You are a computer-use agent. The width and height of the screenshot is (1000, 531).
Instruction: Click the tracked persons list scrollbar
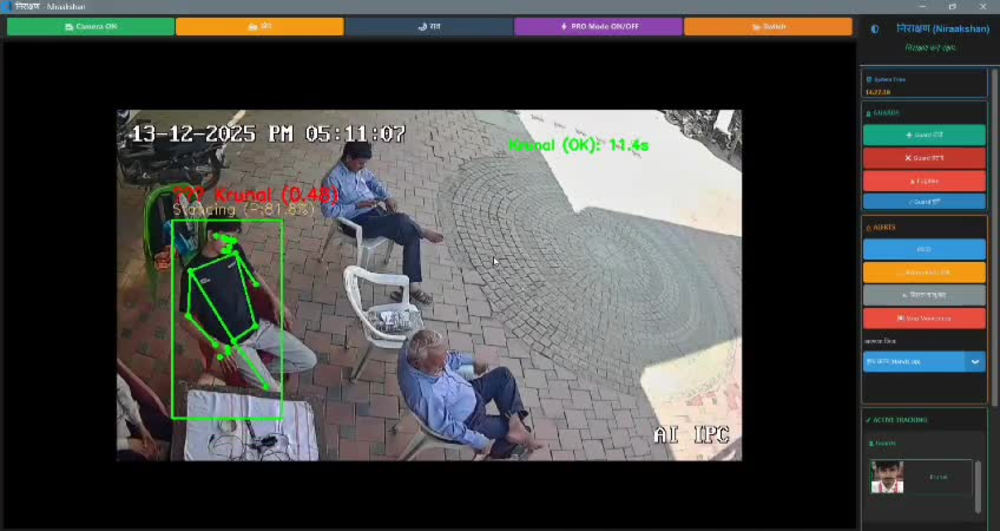(978, 486)
